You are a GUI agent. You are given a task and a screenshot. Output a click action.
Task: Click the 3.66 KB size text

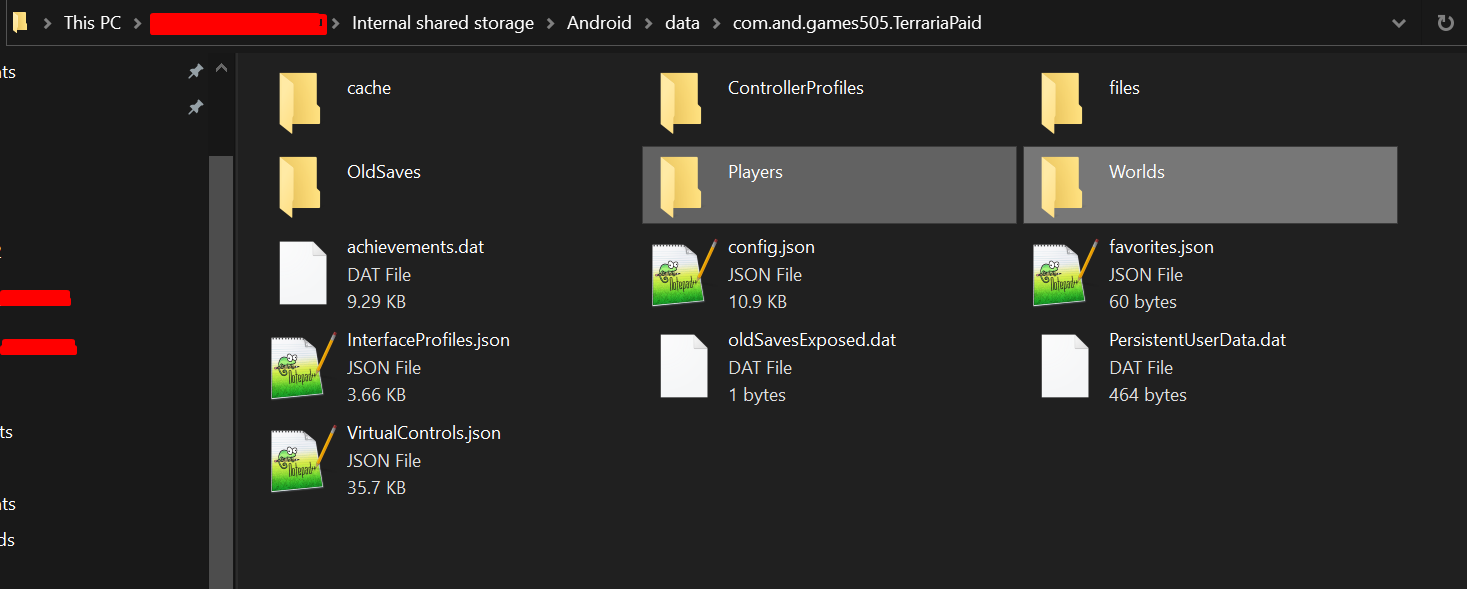click(x=376, y=394)
